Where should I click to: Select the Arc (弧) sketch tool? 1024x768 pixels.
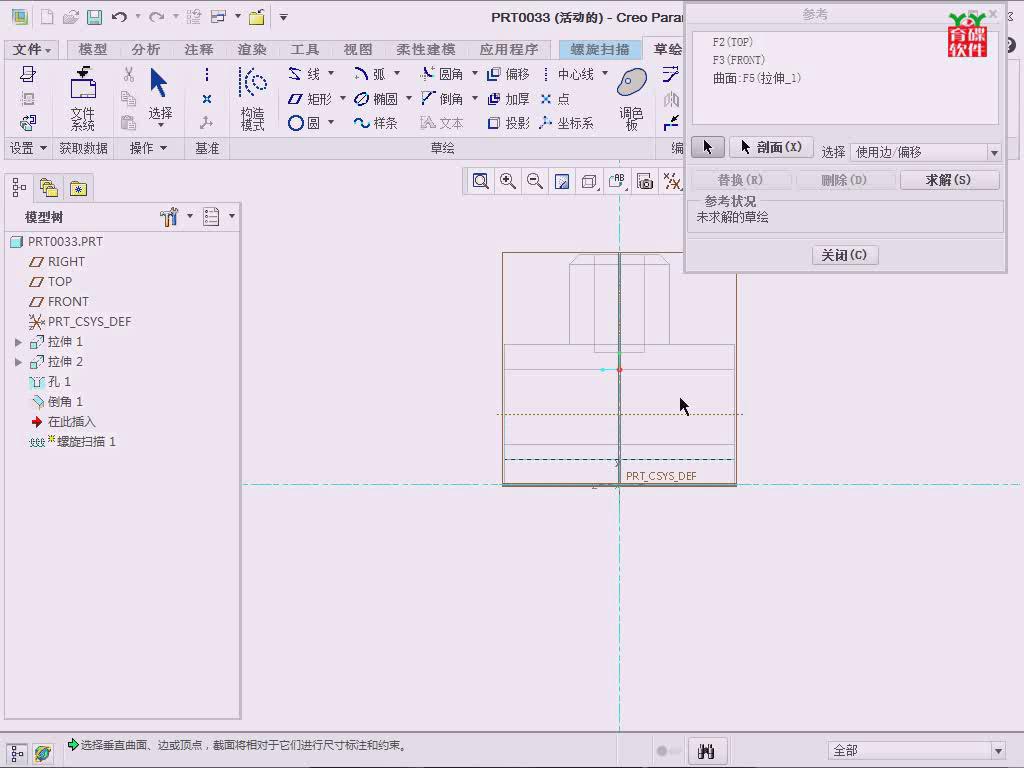pyautogui.click(x=370, y=74)
